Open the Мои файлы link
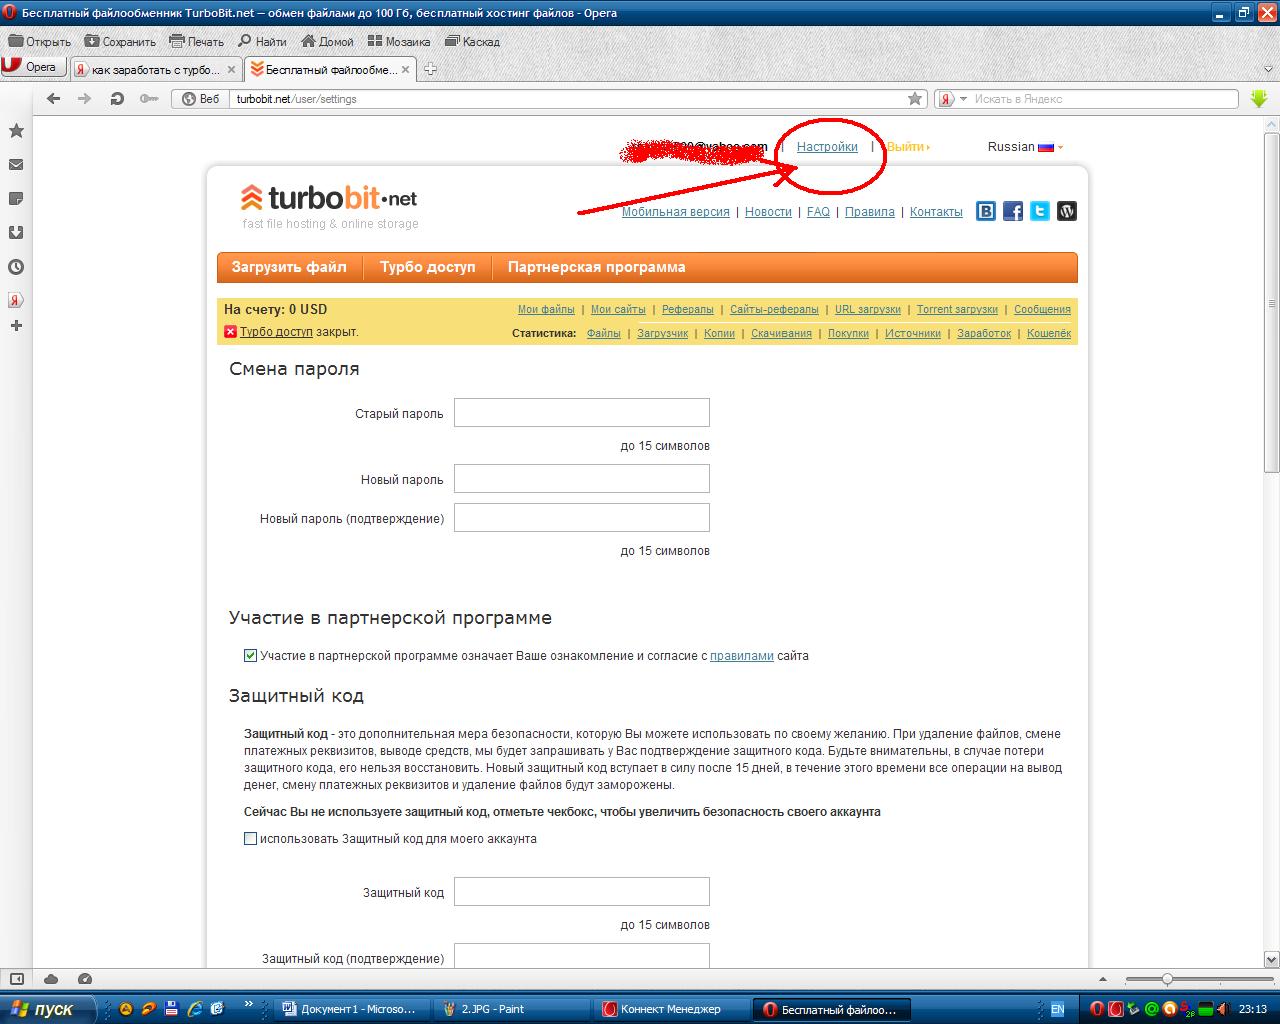 coord(546,309)
